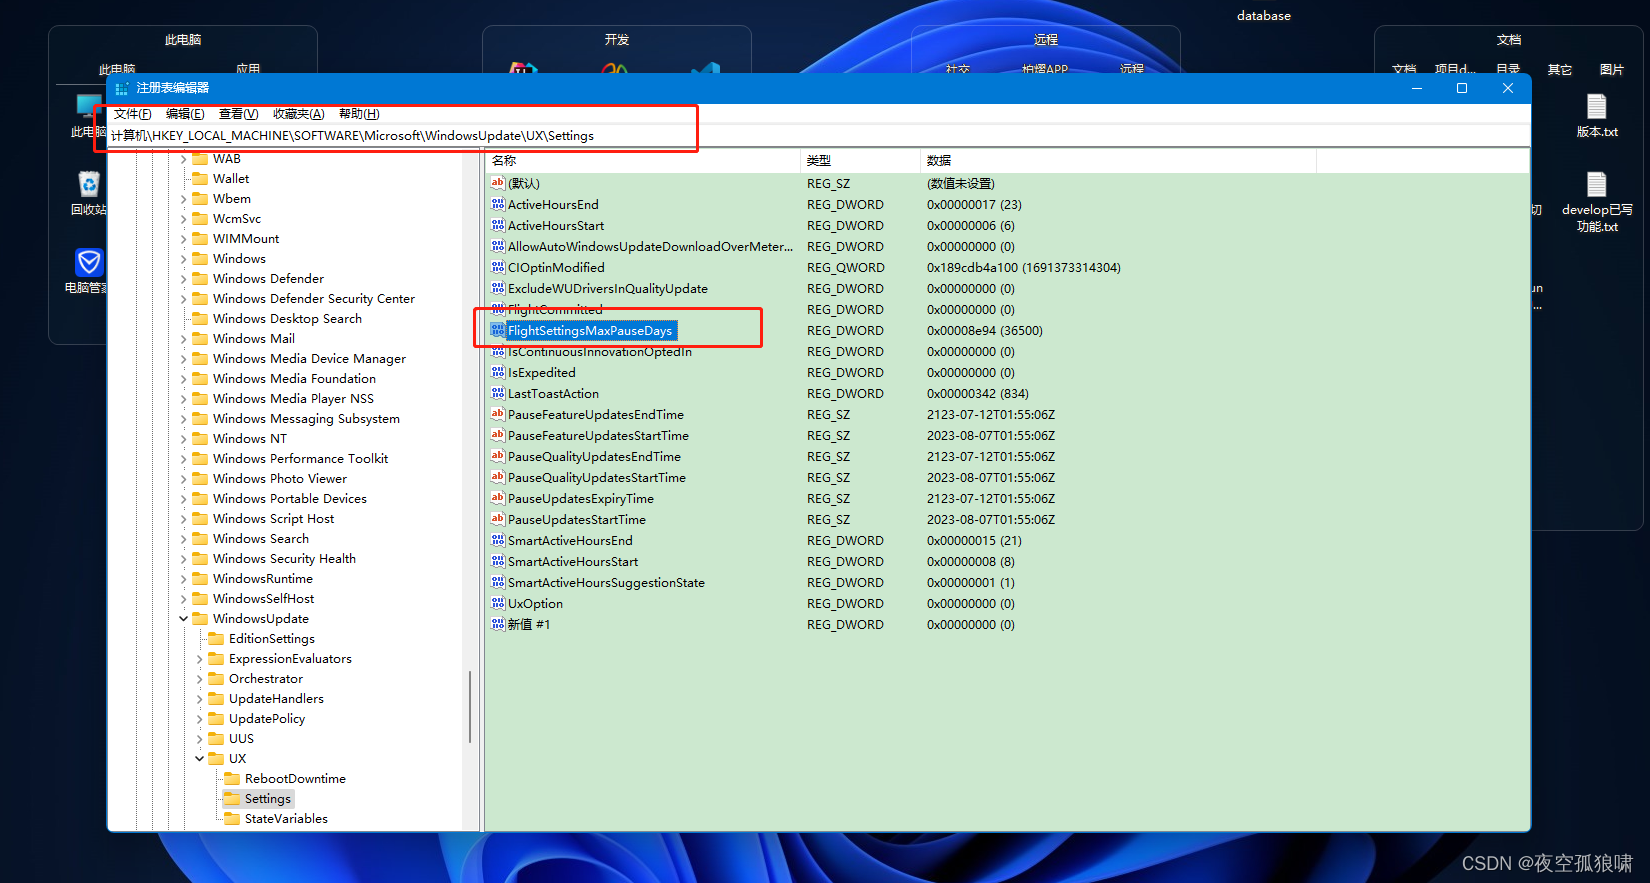
Task: Select the ExpressionEvaluators tree key
Action: tap(290, 658)
